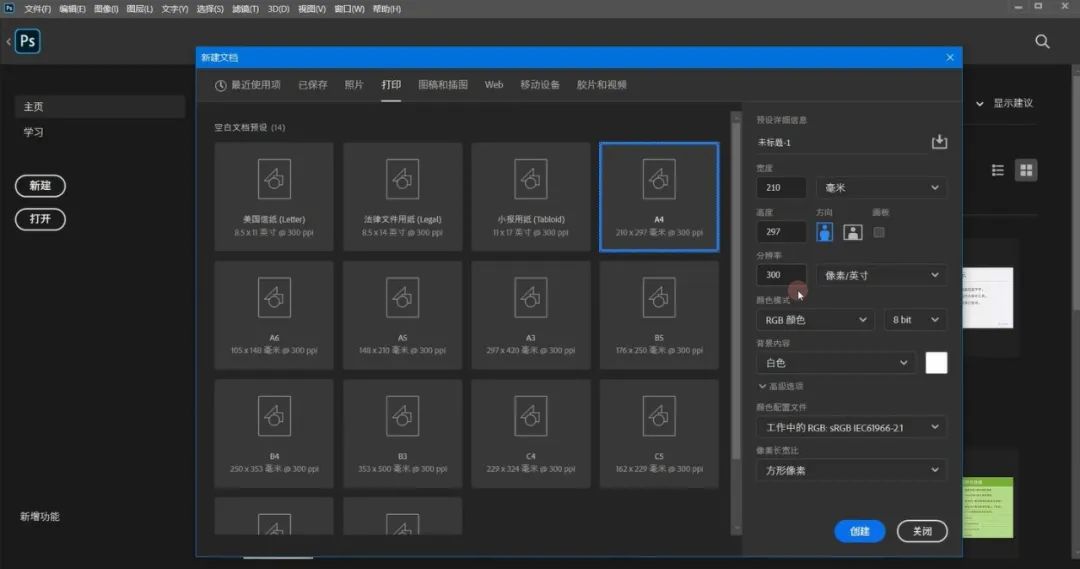The height and width of the screenshot is (569, 1080).
Task: Switch to the 移动设备 tab
Action: click(x=540, y=85)
